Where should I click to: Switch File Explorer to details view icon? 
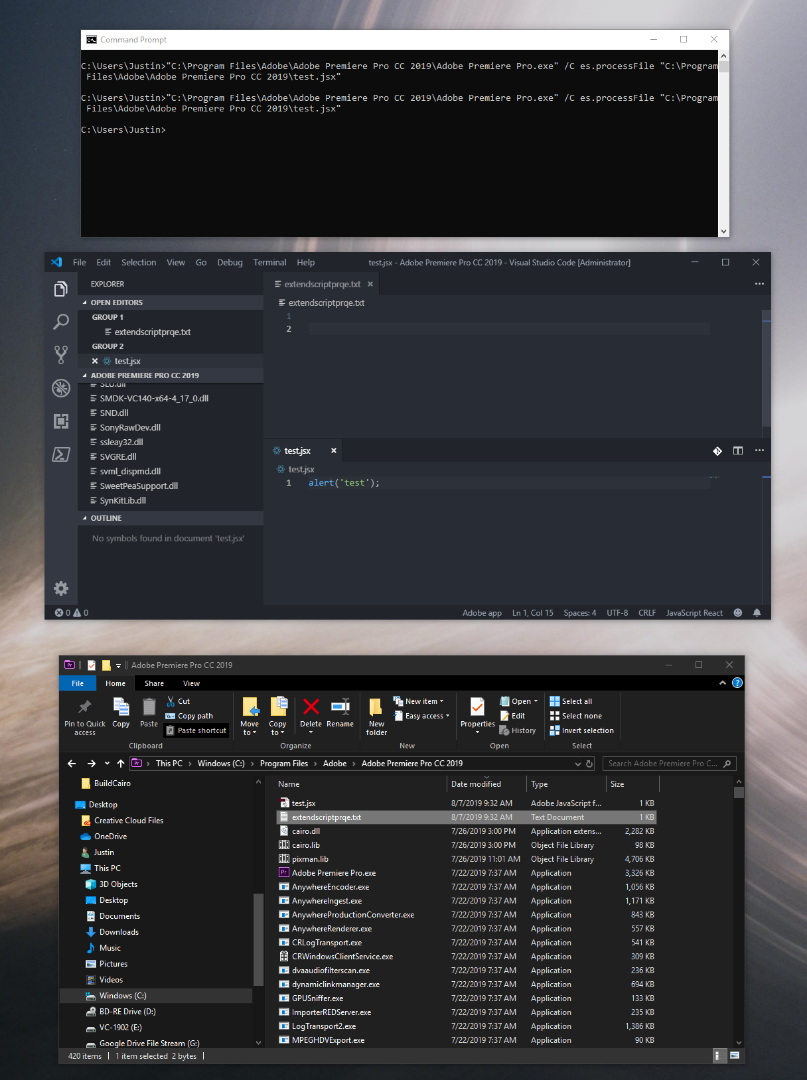tap(717, 1055)
